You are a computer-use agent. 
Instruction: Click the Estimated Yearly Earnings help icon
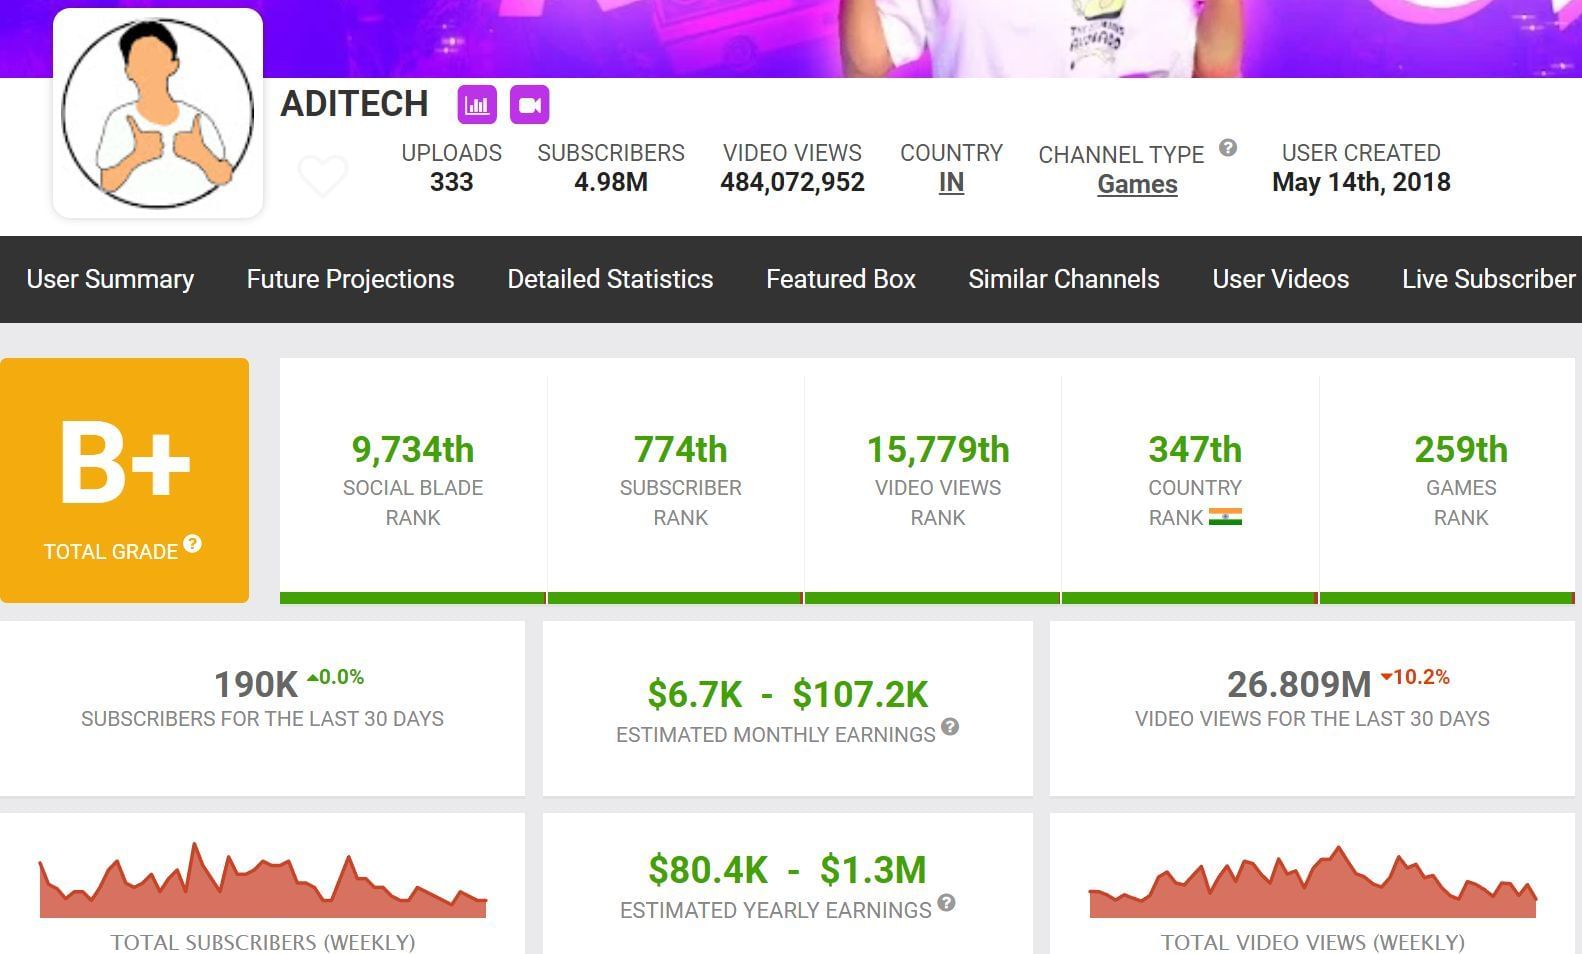click(x=946, y=903)
